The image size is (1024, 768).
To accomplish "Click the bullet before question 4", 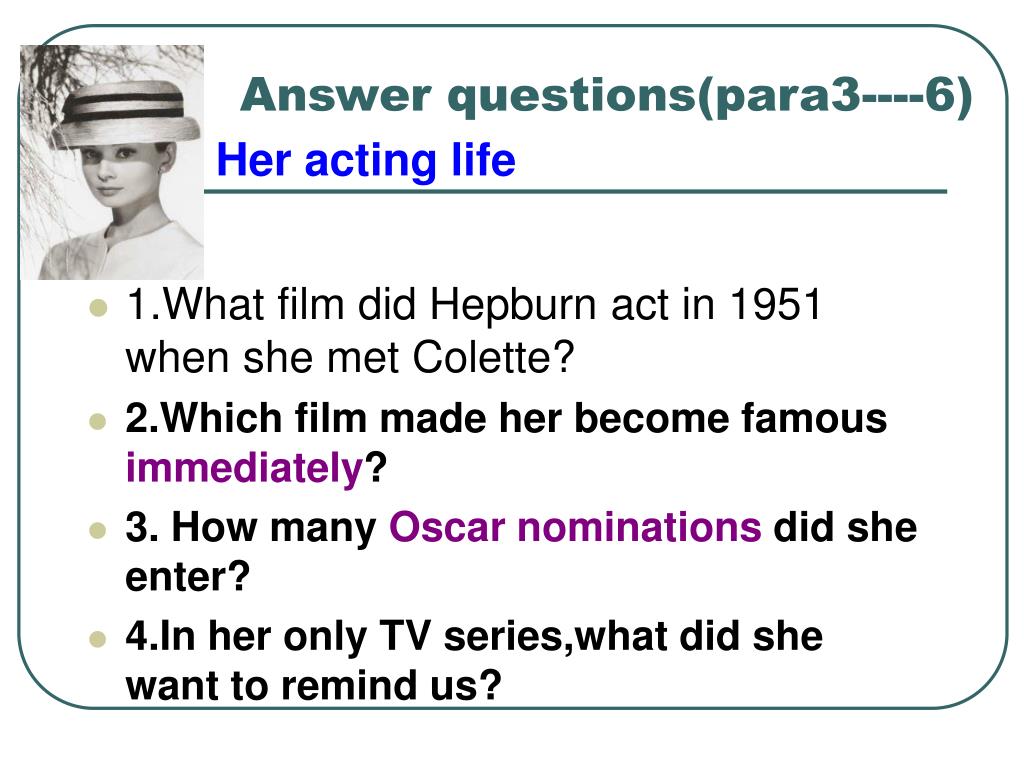I will (x=98, y=638).
